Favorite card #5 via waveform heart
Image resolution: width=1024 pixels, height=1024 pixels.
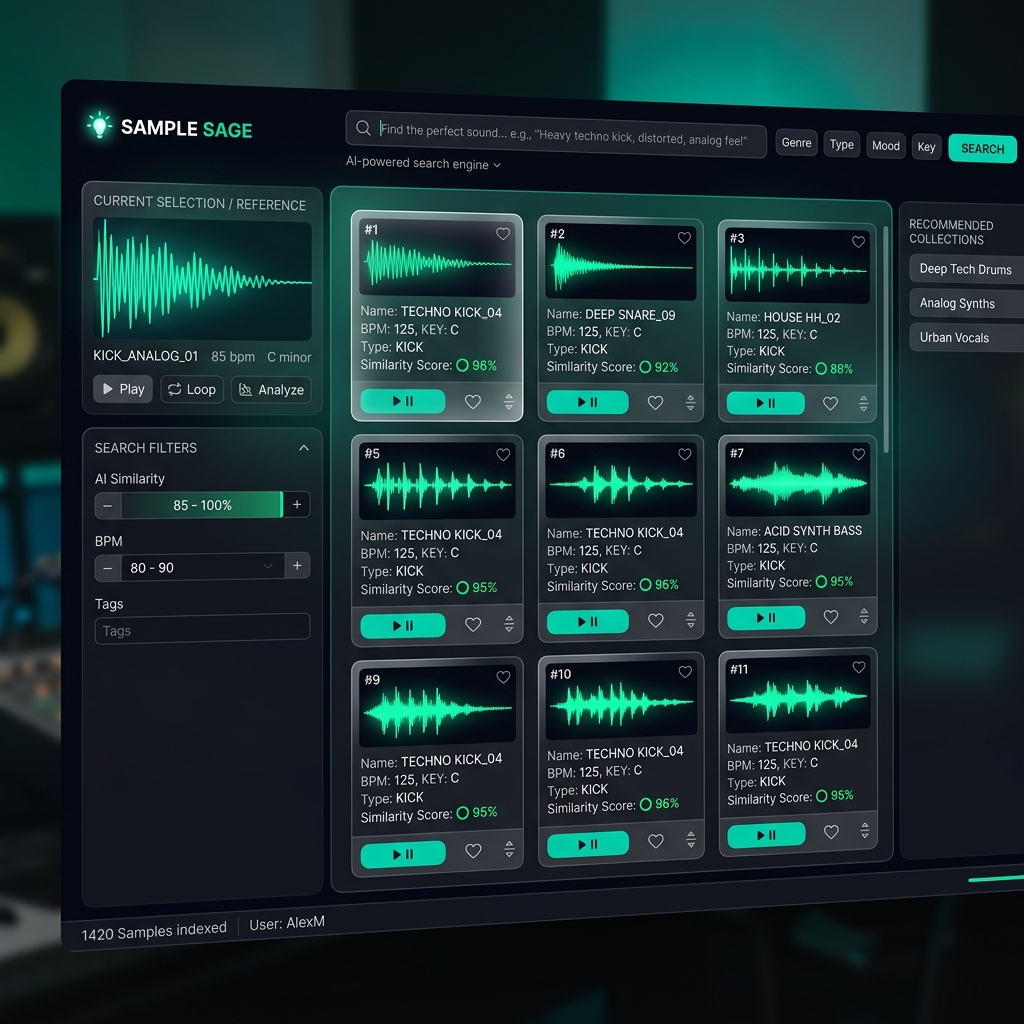503,454
